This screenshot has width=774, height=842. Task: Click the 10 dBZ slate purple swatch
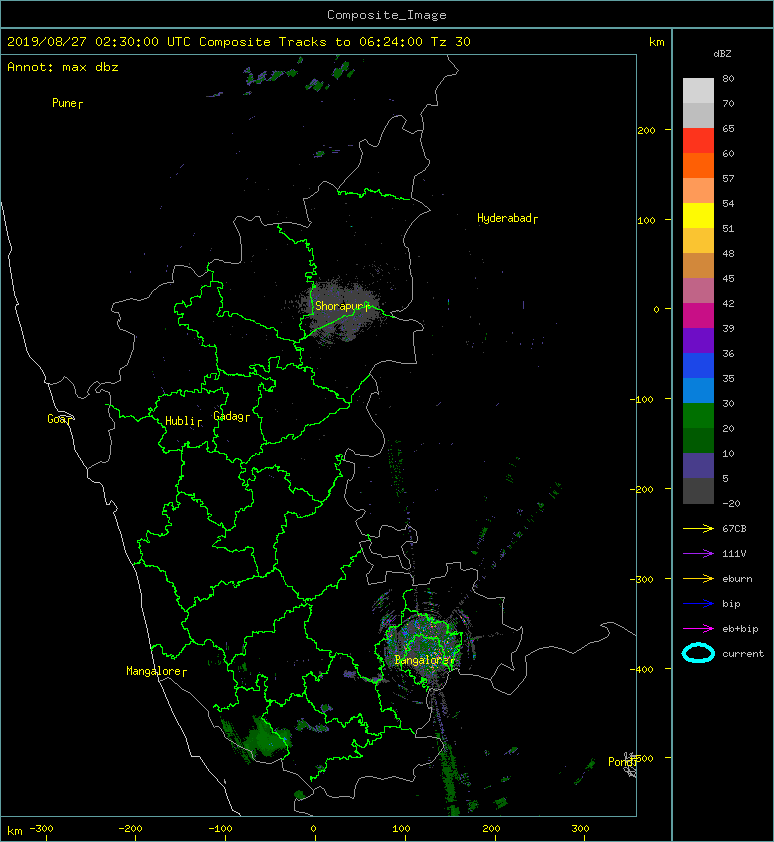[698, 466]
